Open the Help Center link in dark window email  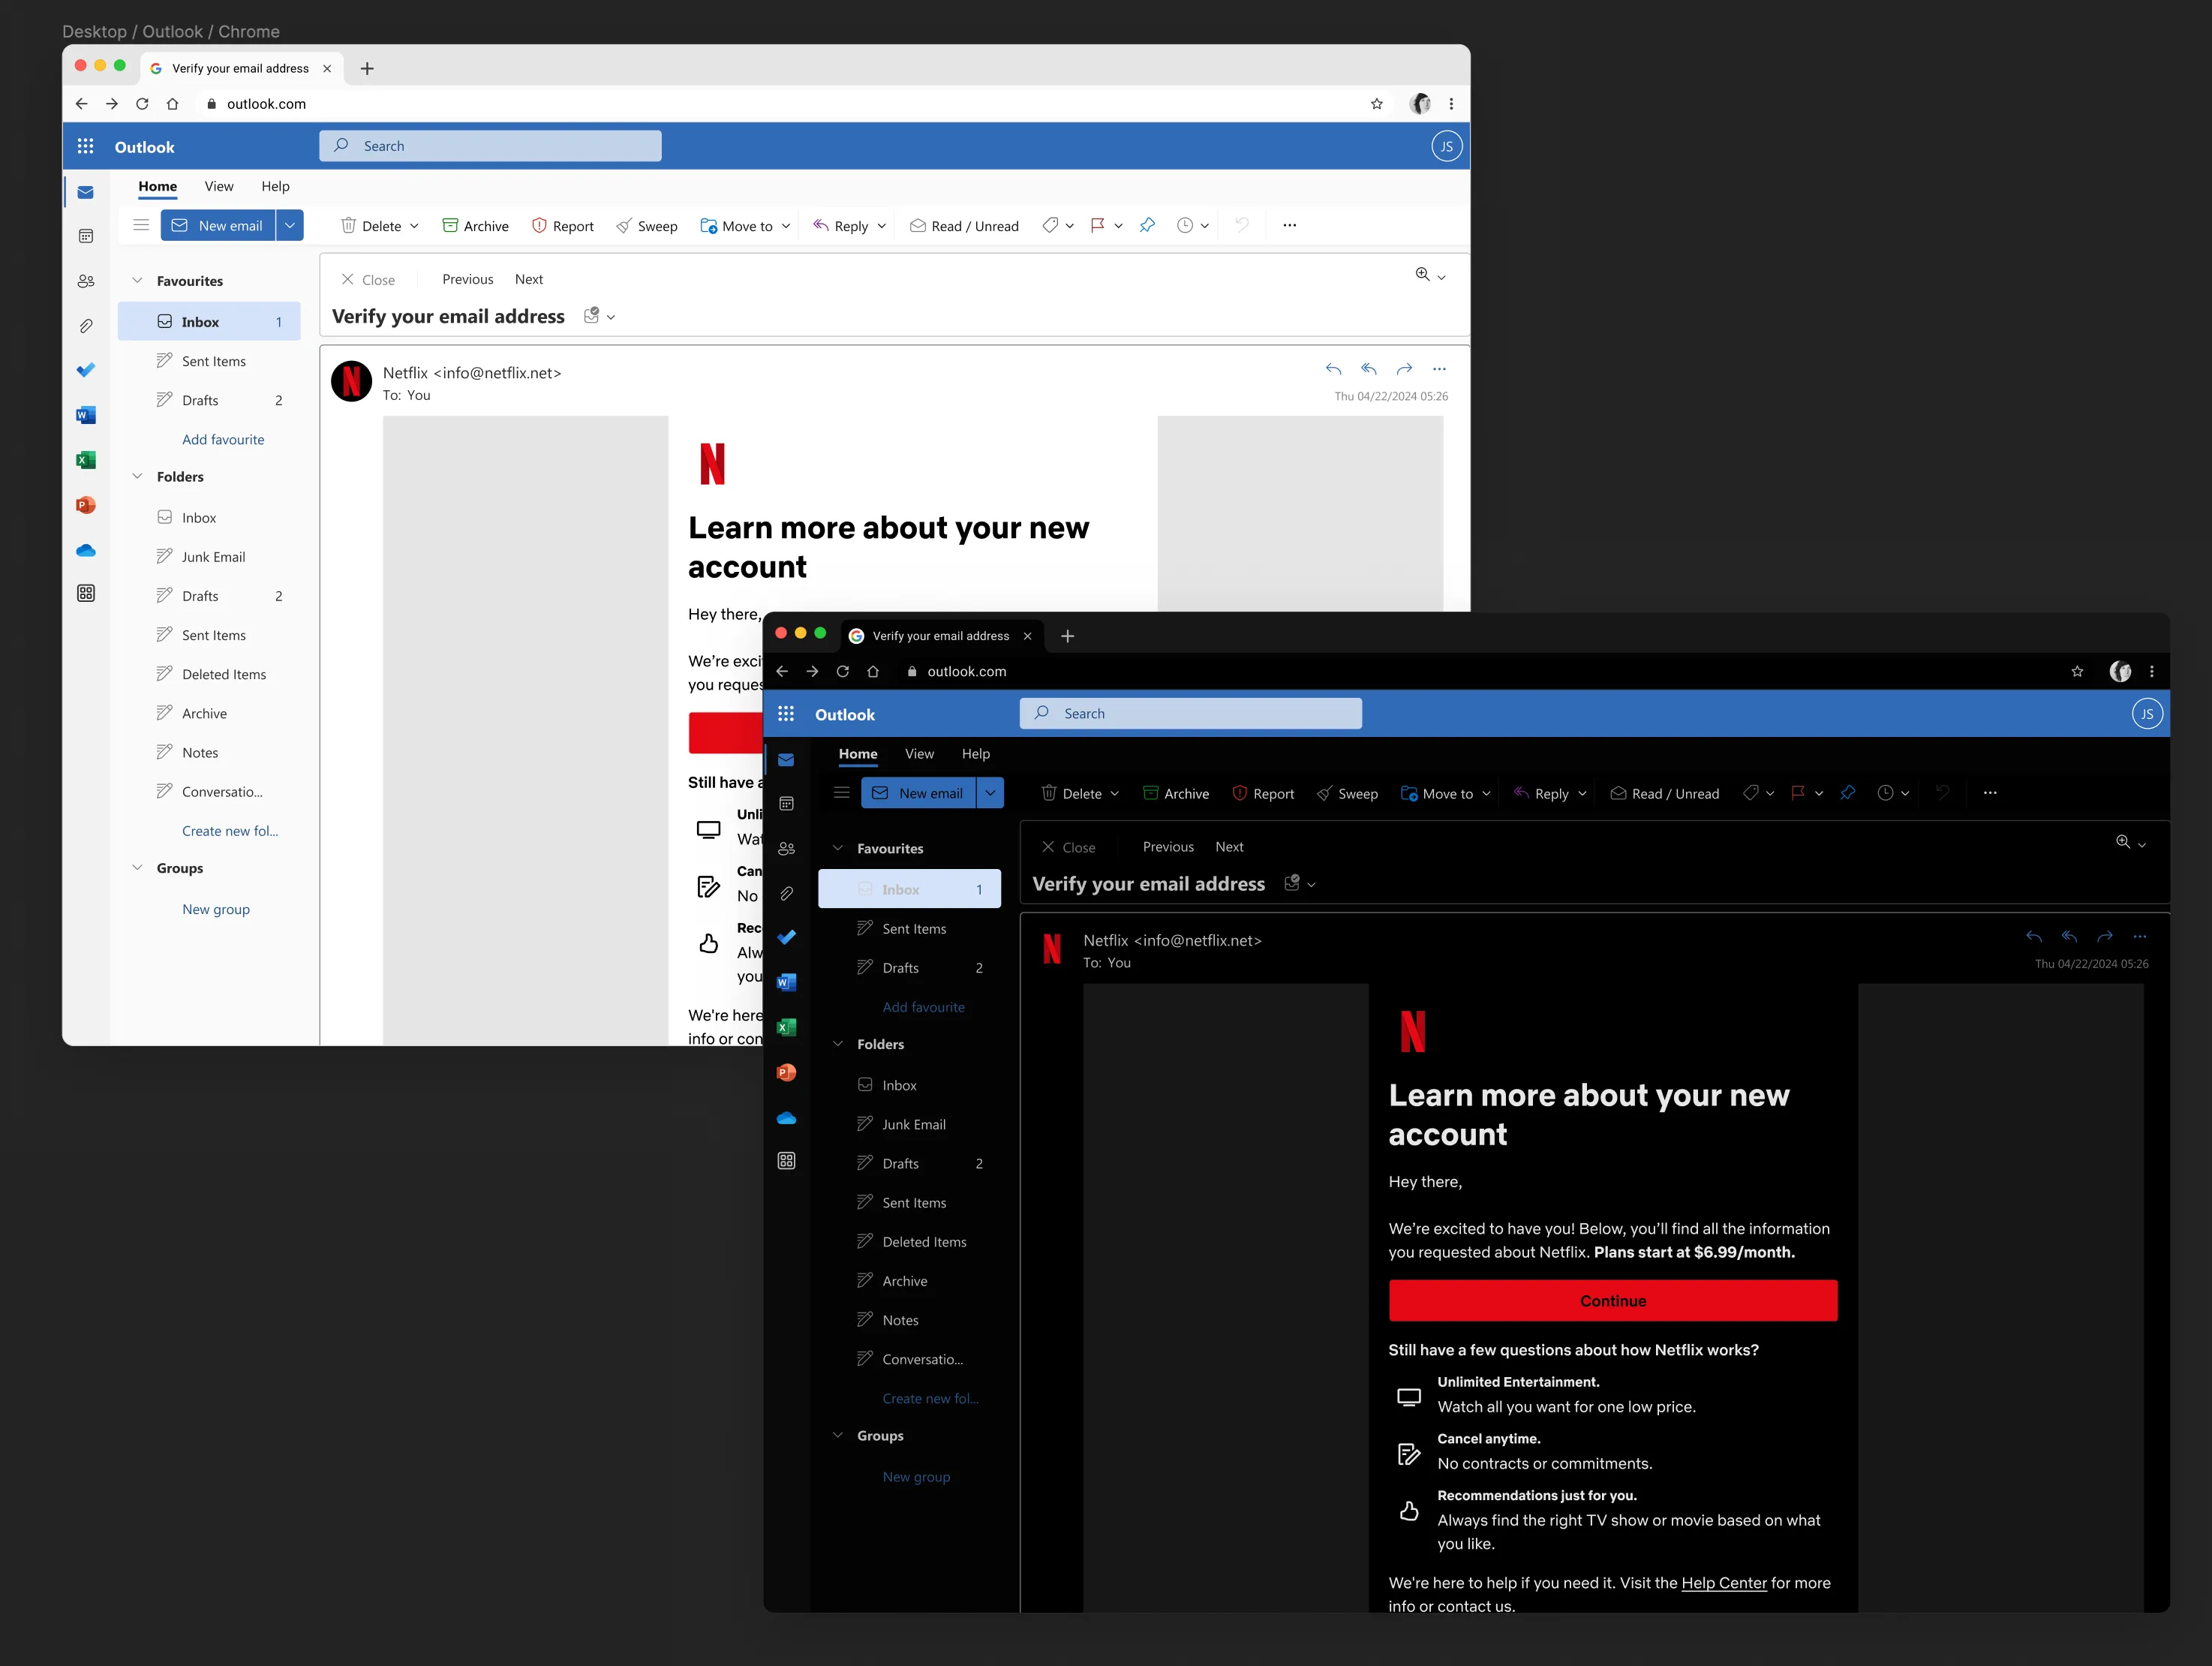click(x=1724, y=1583)
